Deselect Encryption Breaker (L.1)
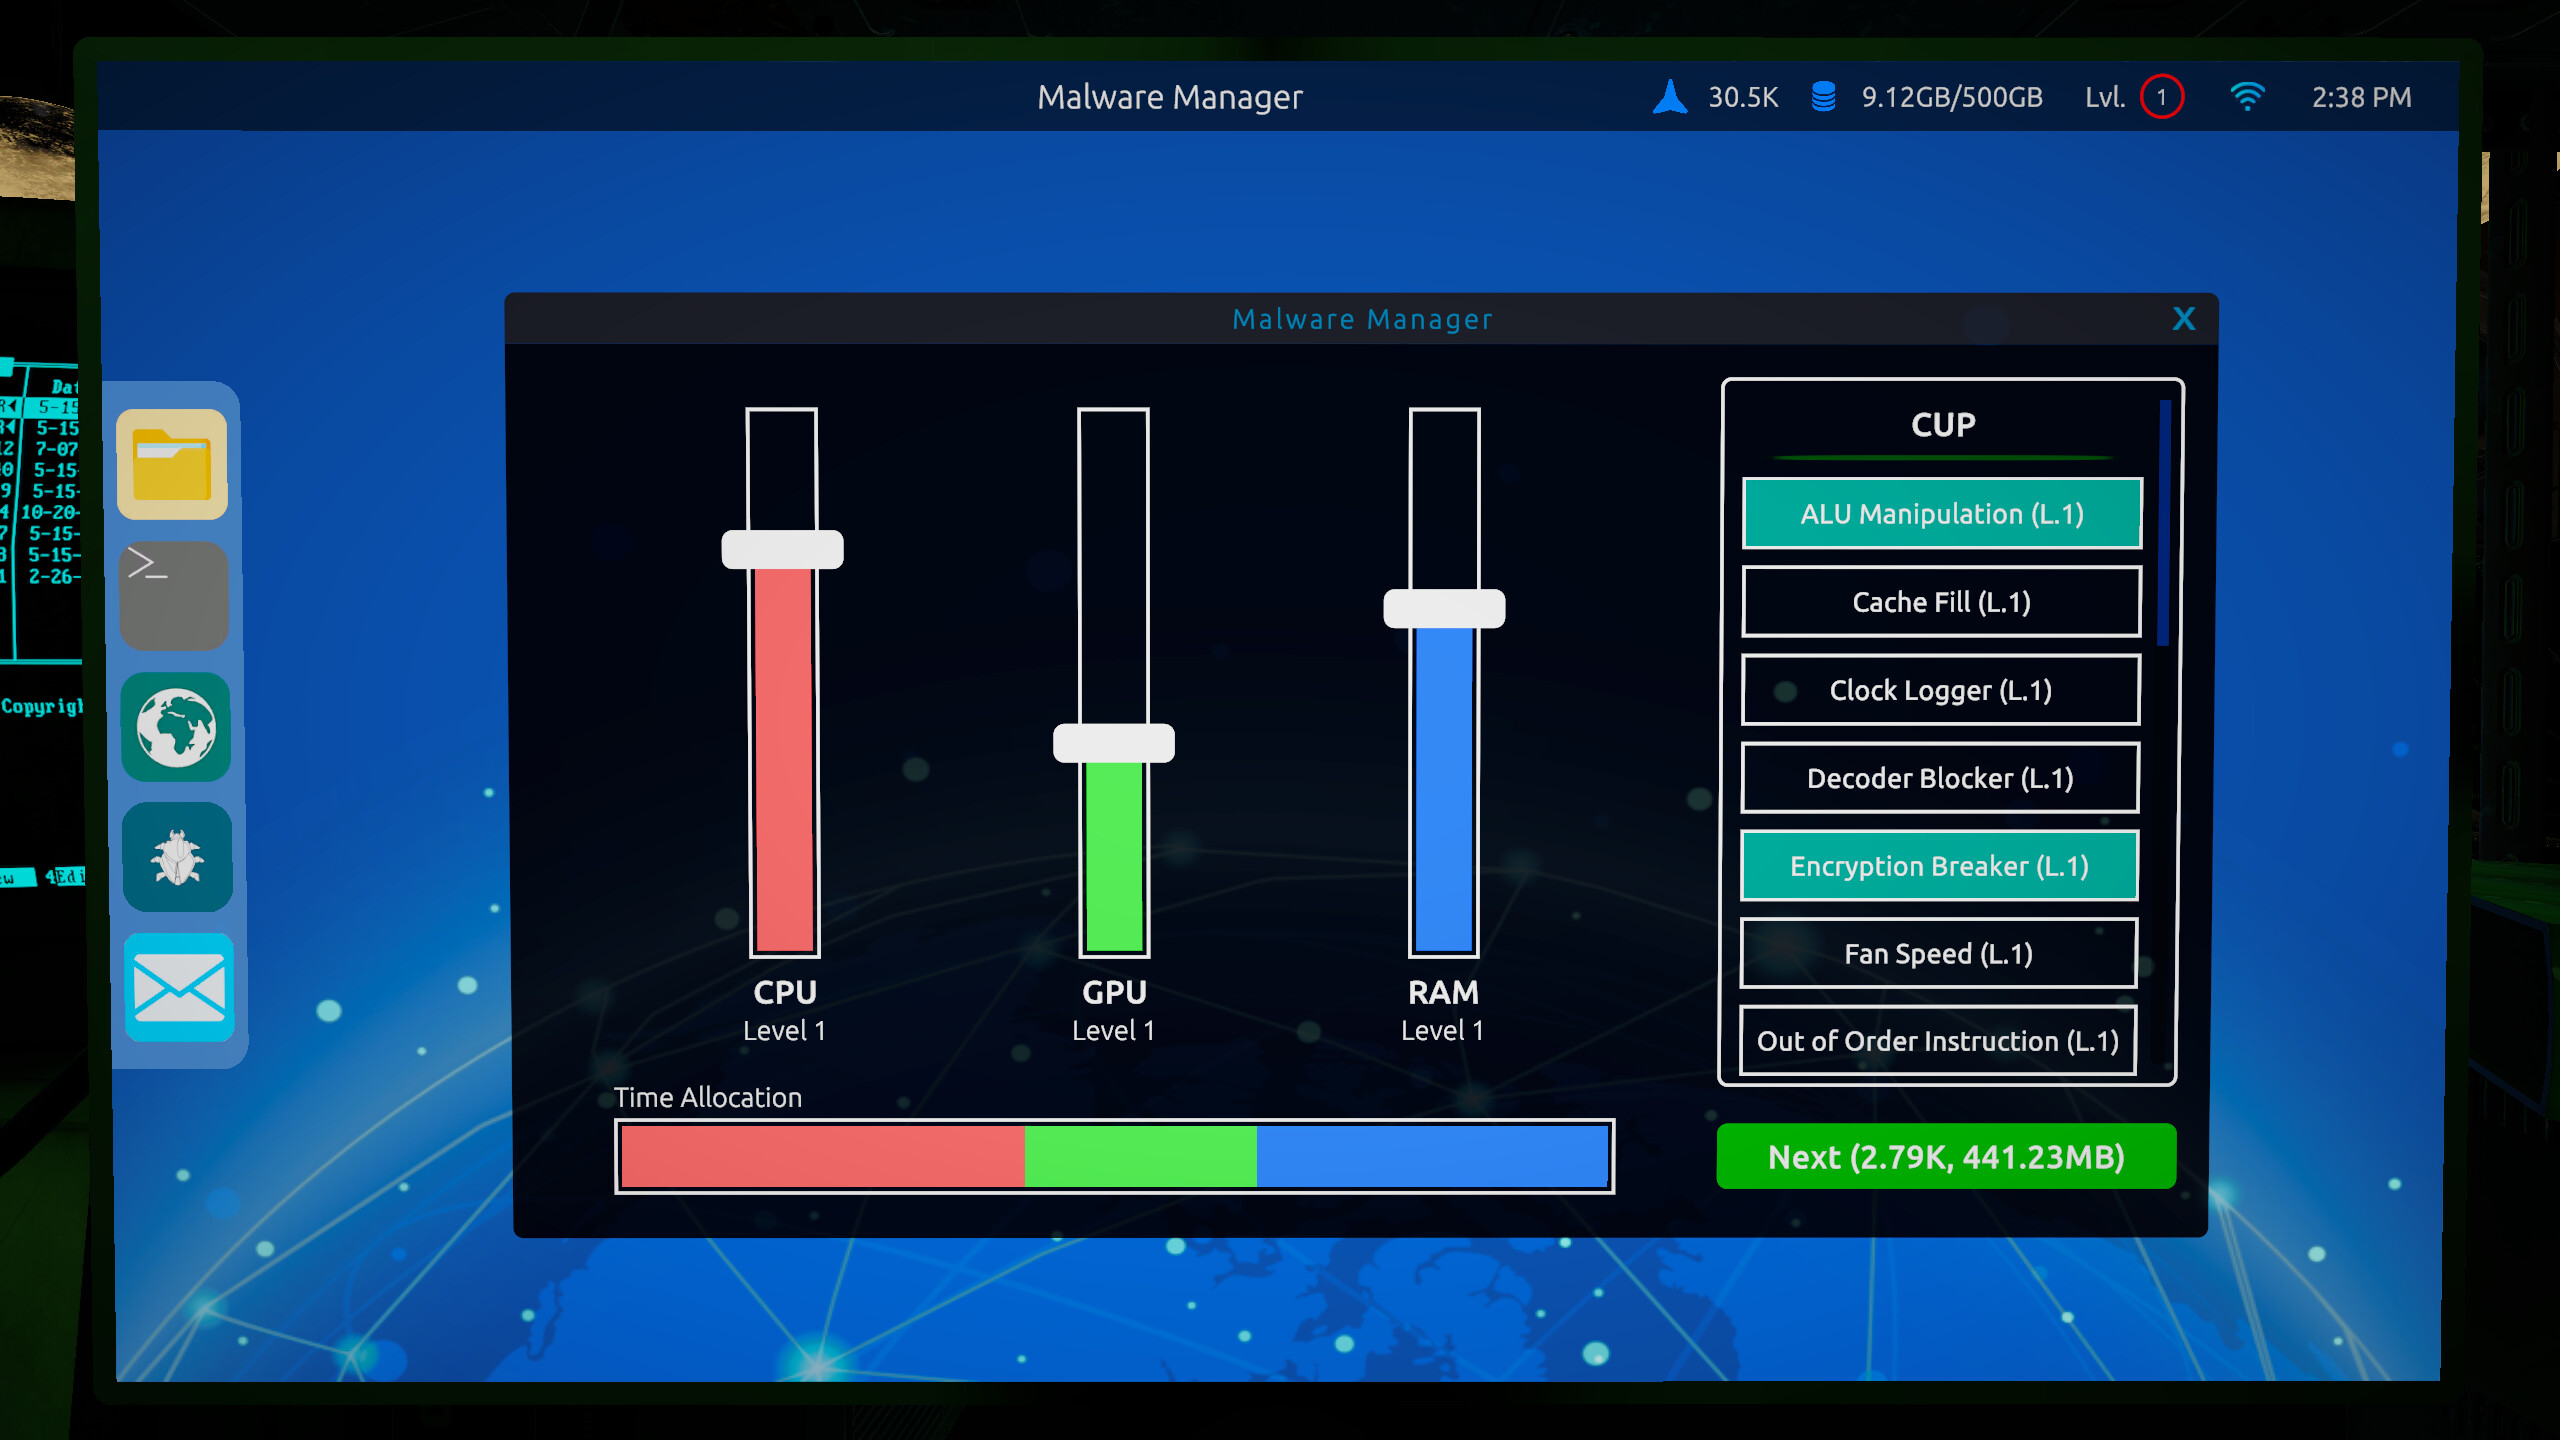2560x1440 pixels. pos(1938,865)
